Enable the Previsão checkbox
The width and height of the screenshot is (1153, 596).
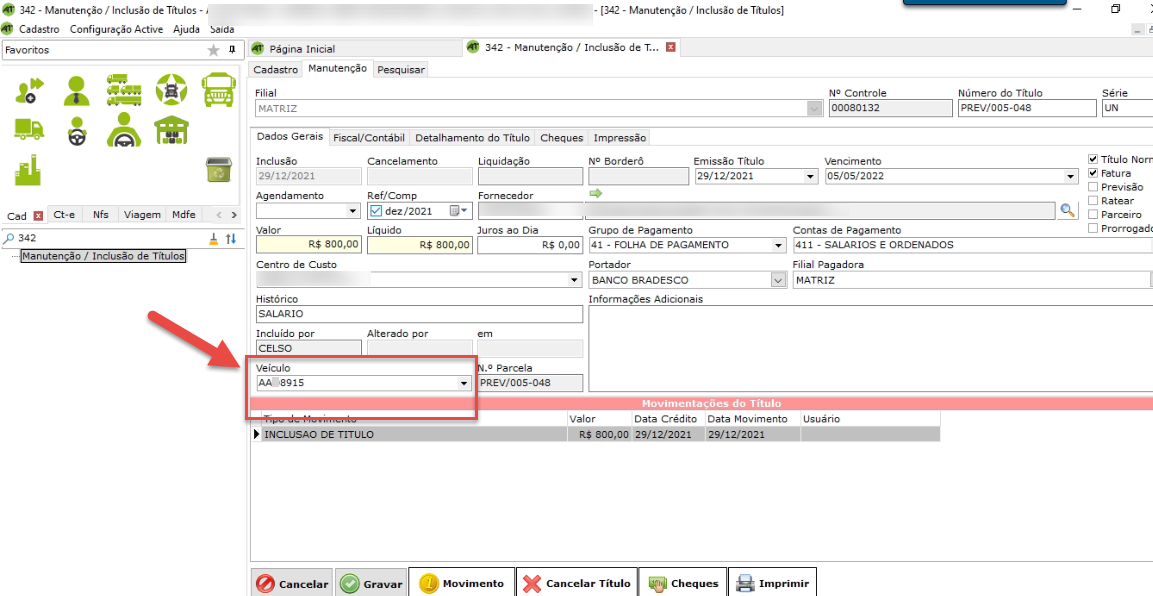(x=1093, y=187)
